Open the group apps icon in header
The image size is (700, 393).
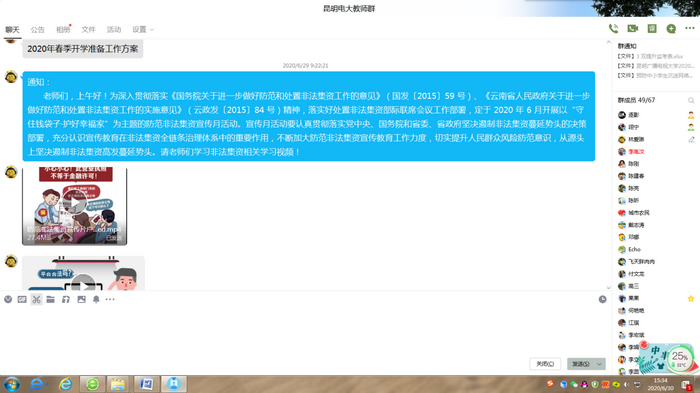pos(652,29)
